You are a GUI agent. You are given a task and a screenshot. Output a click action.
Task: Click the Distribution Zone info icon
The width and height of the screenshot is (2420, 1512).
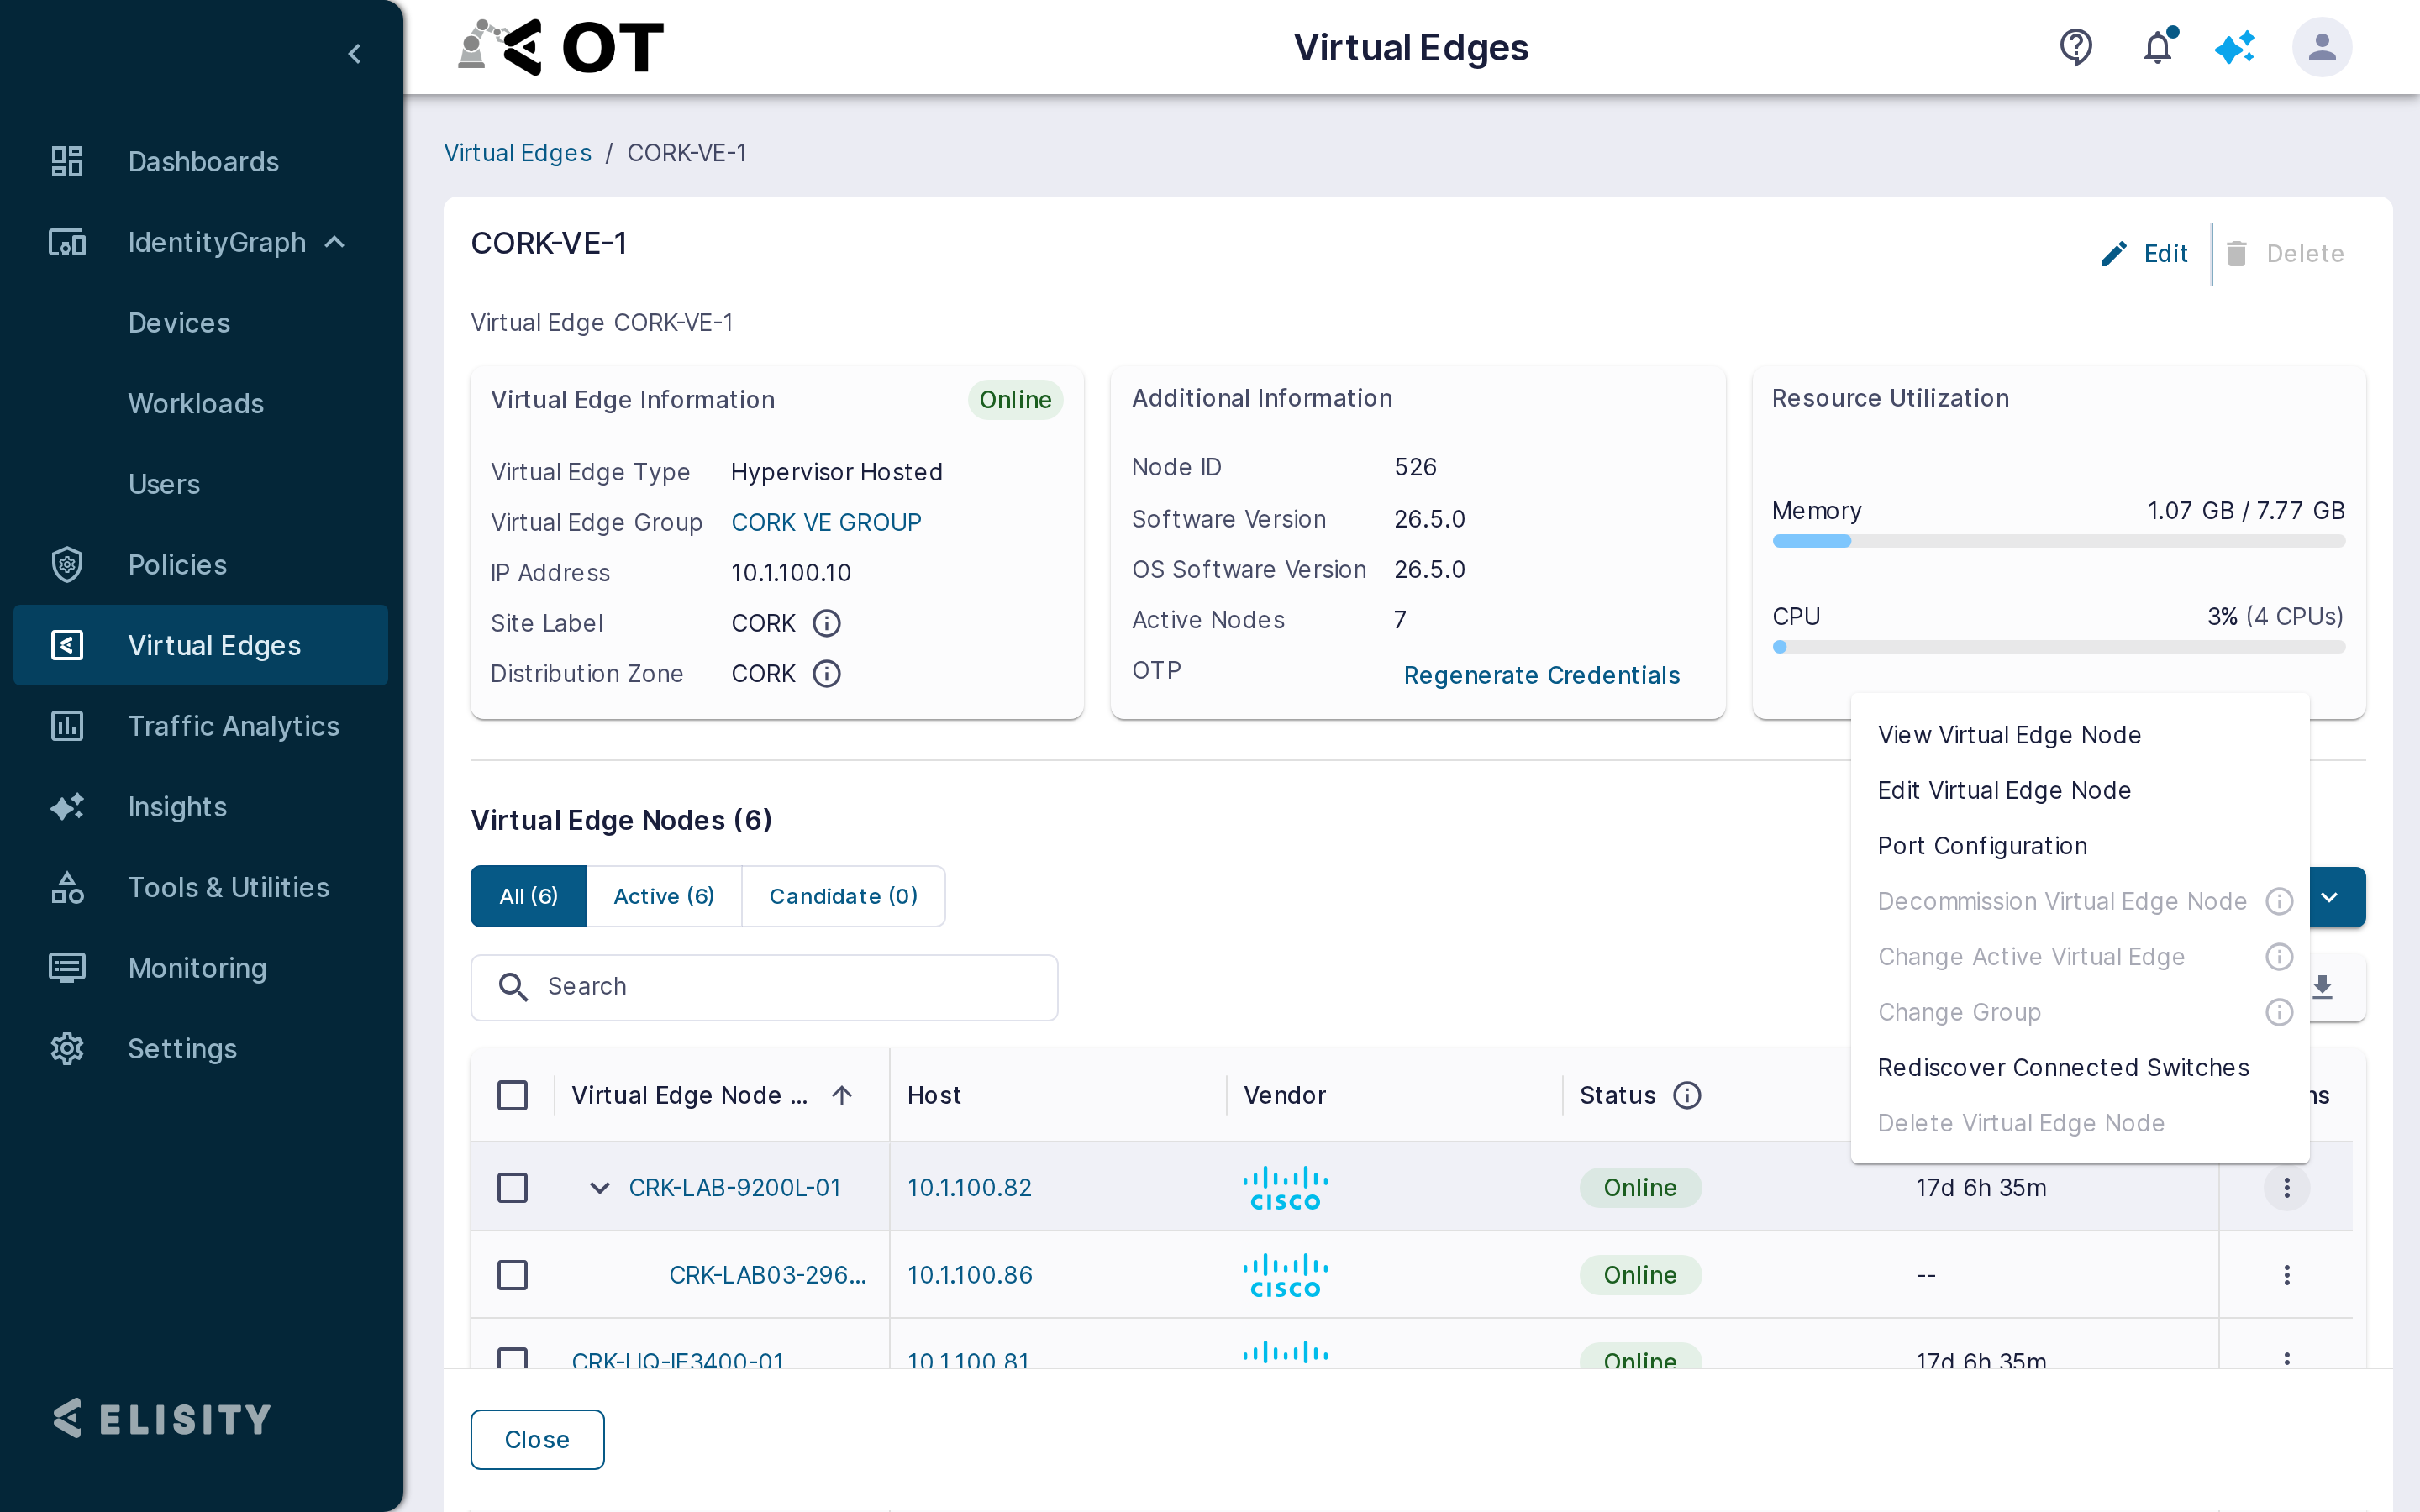pyautogui.click(x=826, y=673)
